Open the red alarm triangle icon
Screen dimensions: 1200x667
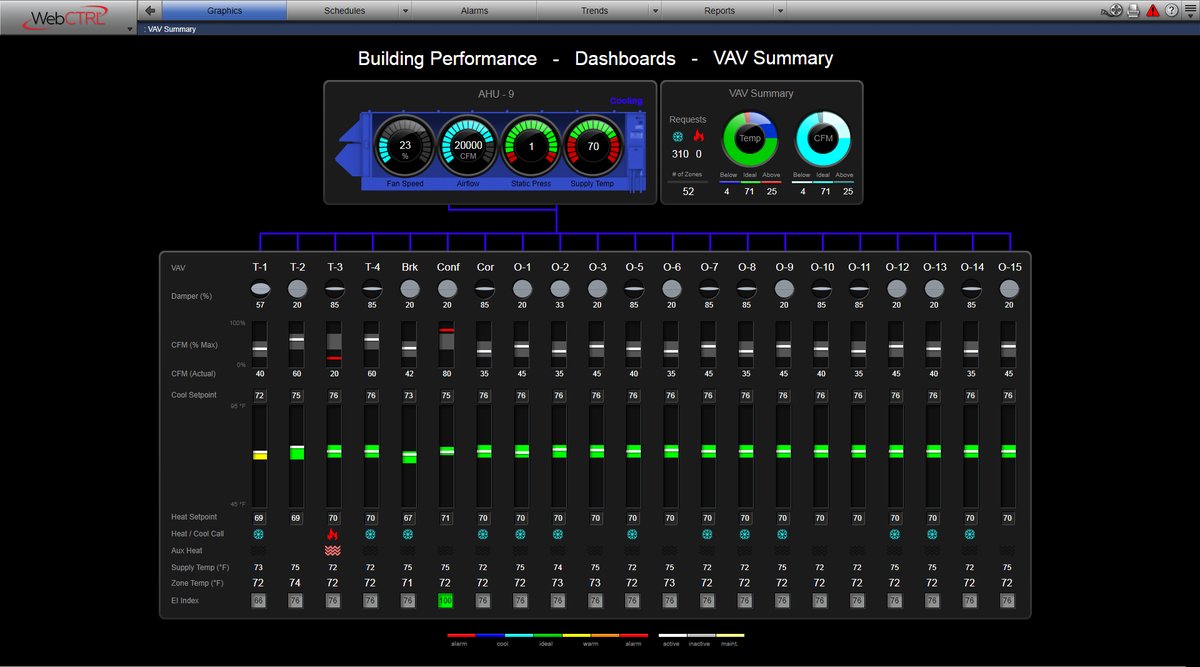pyautogui.click(x=1153, y=11)
